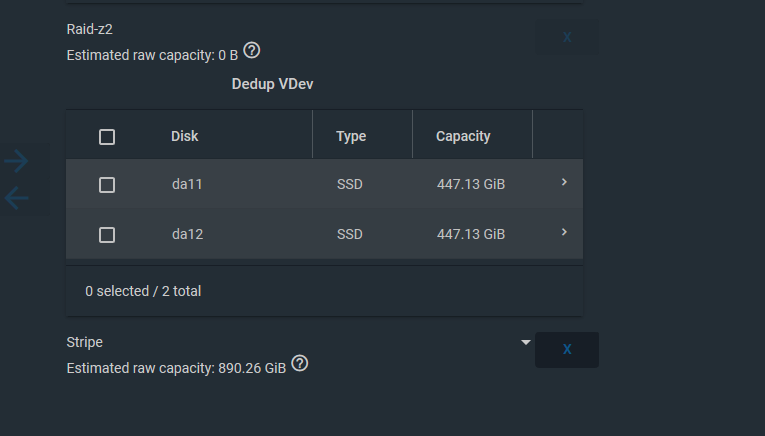Click da12's 447.13 GiB capacity cell
This screenshot has height=436, width=765.
point(471,234)
